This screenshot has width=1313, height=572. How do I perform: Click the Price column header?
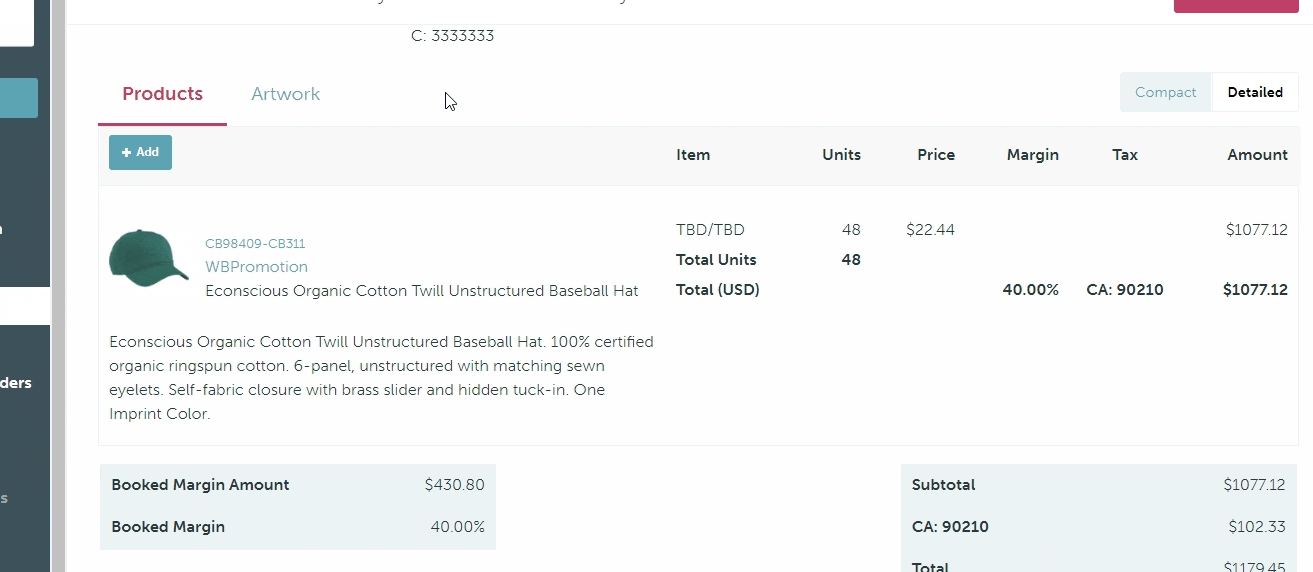pos(936,155)
